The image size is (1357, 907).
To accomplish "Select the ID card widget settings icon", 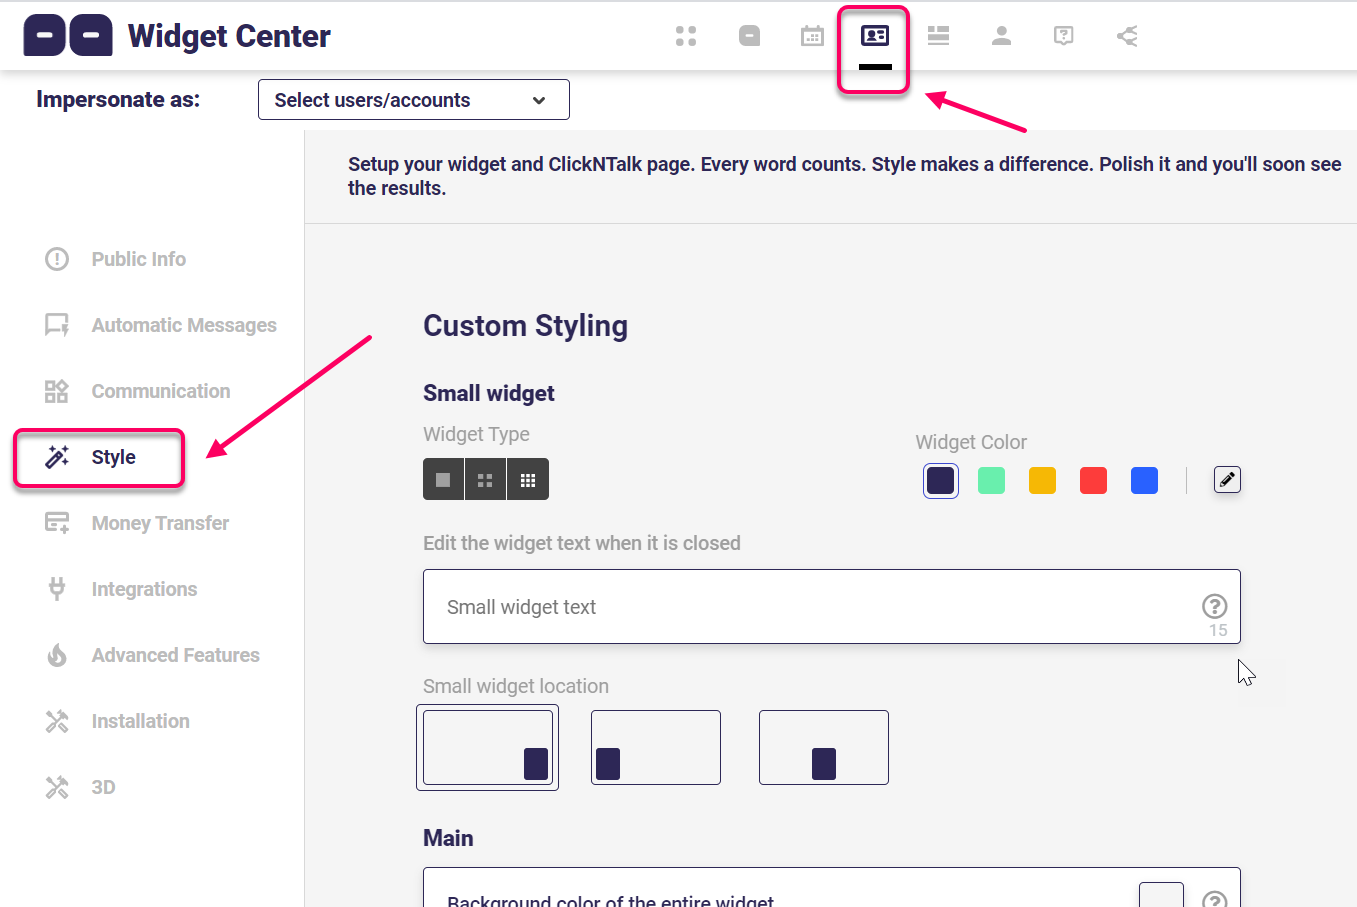I will point(875,36).
